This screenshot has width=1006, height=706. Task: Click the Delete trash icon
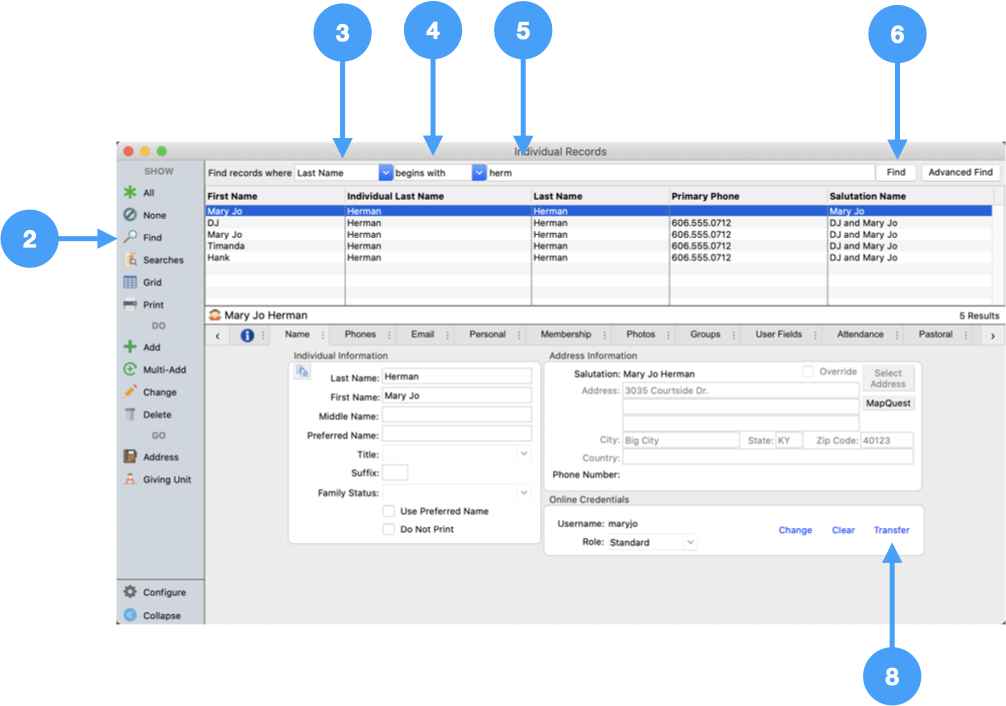pos(130,414)
